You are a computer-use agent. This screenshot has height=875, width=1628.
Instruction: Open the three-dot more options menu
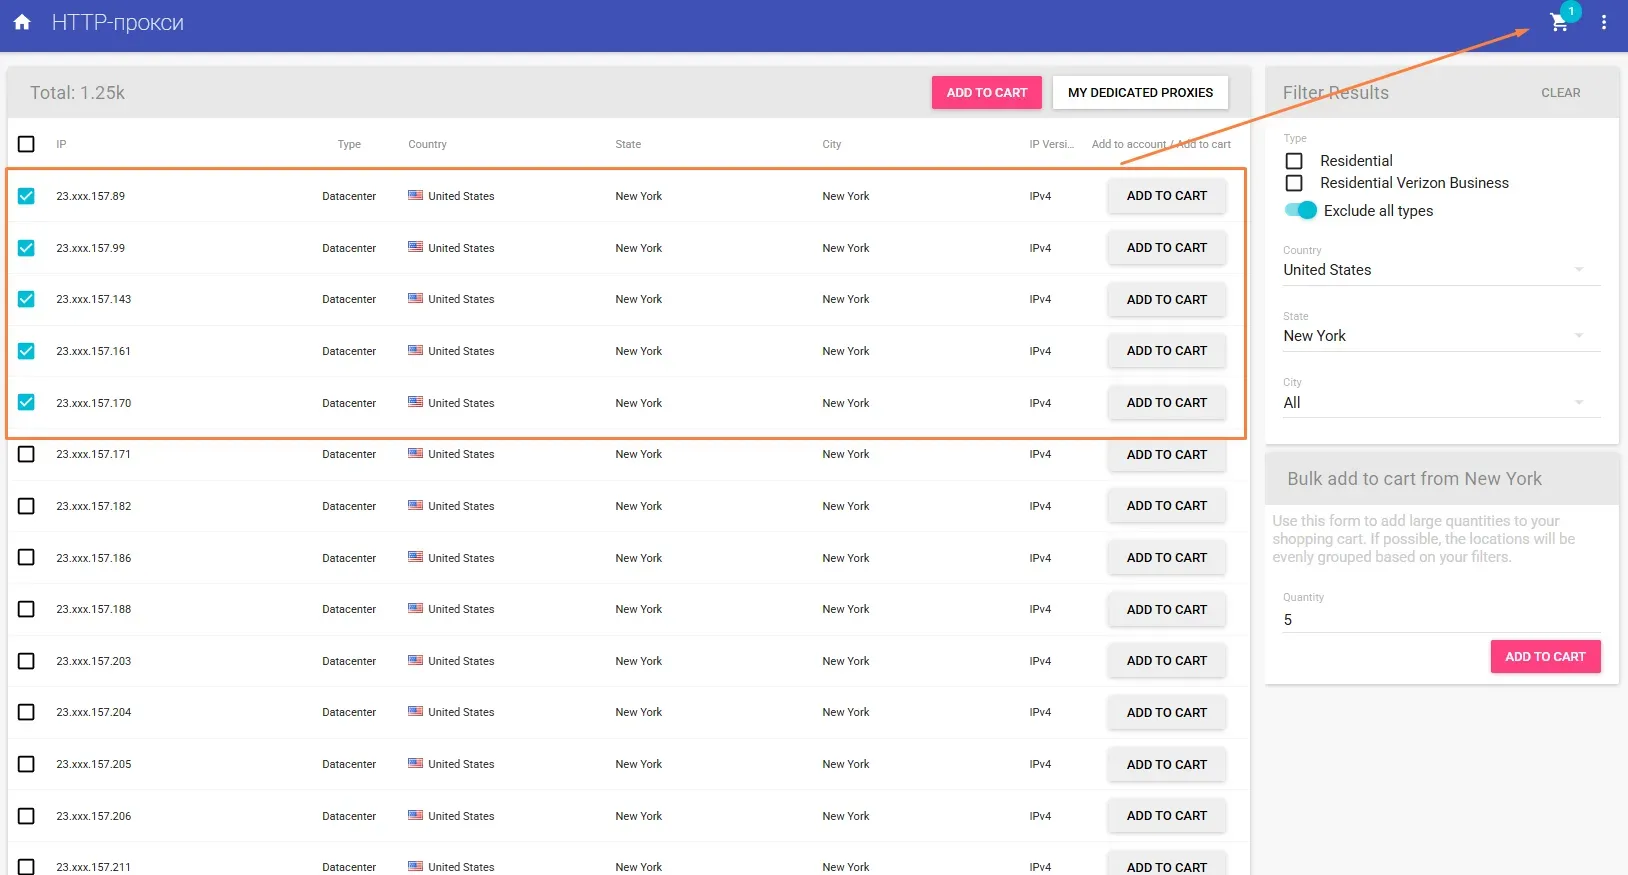tap(1603, 22)
